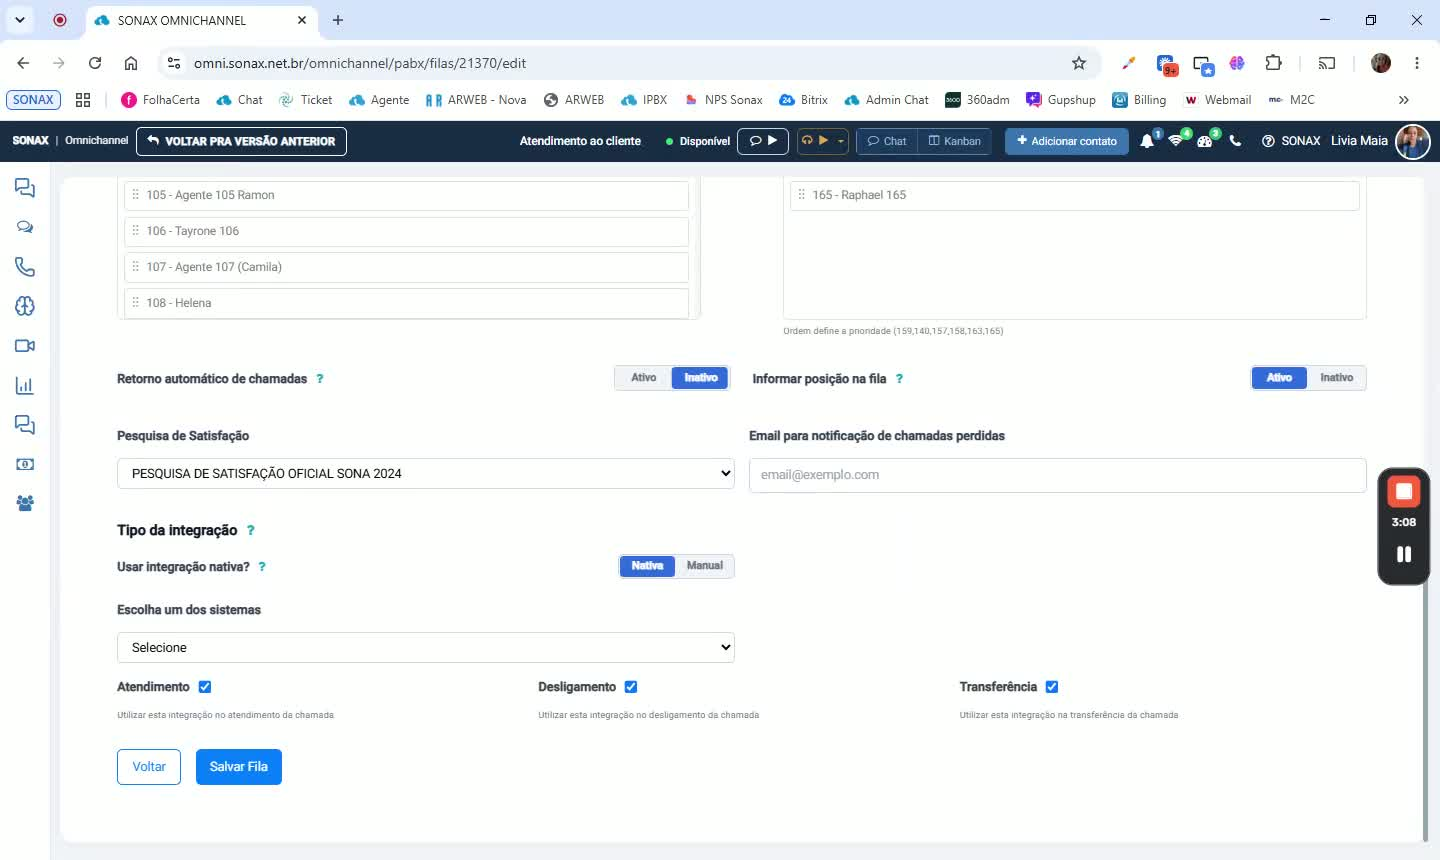This screenshot has width=1440, height=860.
Task: Open the bar chart reports sidebar icon
Action: point(25,386)
